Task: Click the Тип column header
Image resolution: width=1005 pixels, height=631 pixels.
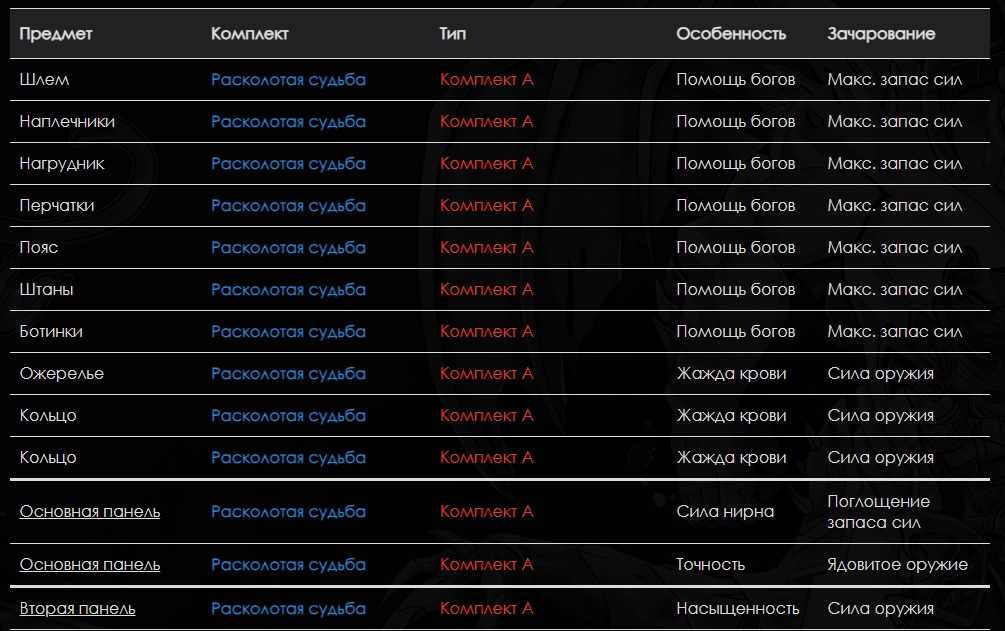Action: (x=453, y=34)
